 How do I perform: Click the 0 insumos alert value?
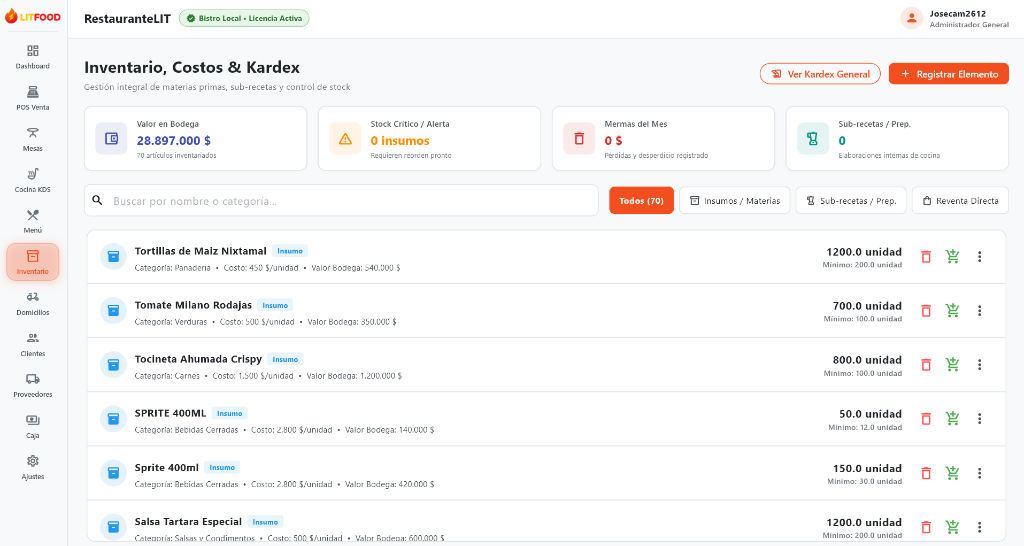point(400,140)
